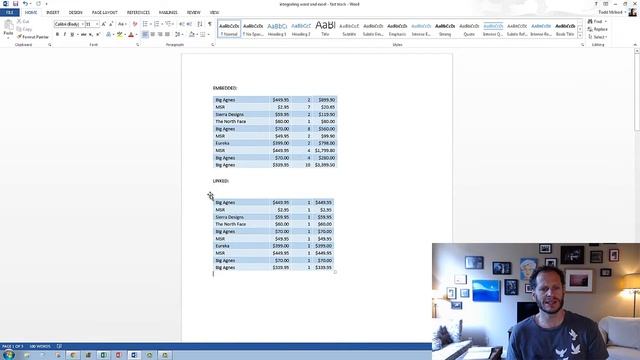Toggle bold formatting
640x360 pixels.
(x=57, y=35)
